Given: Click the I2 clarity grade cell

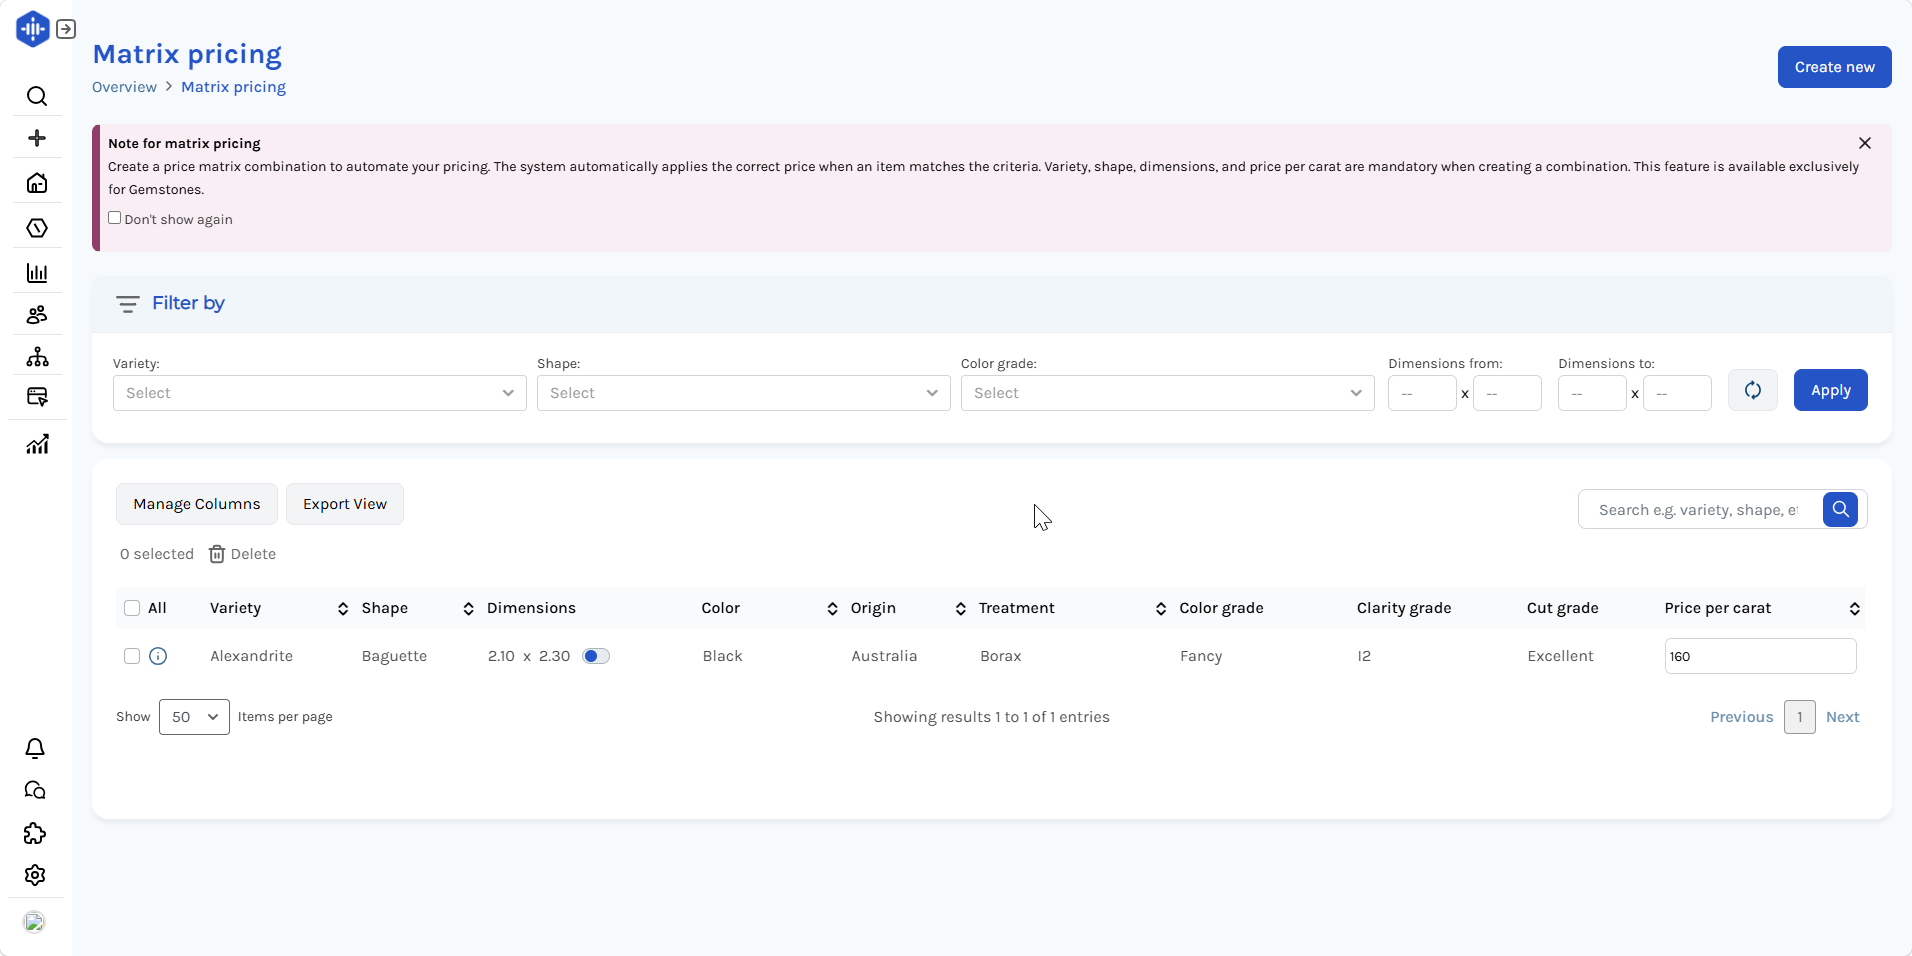Looking at the screenshot, I should click(1364, 656).
